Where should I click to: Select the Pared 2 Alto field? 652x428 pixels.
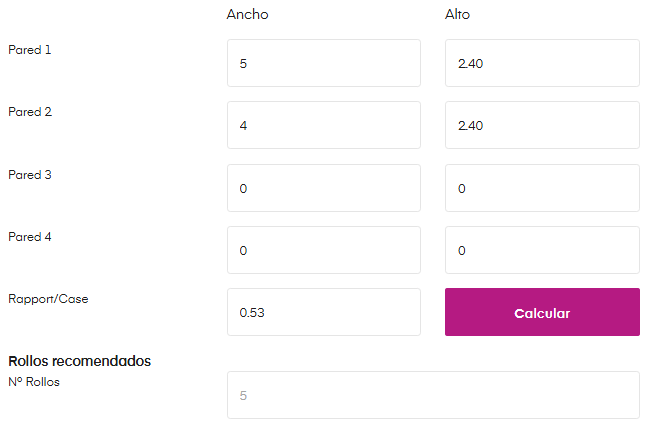541,125
